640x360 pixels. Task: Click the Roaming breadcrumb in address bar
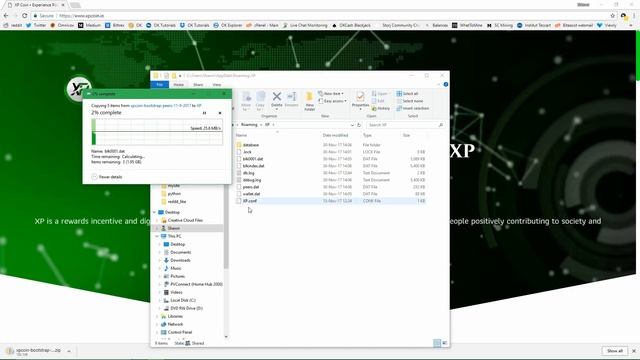click(x=249, y=125)
